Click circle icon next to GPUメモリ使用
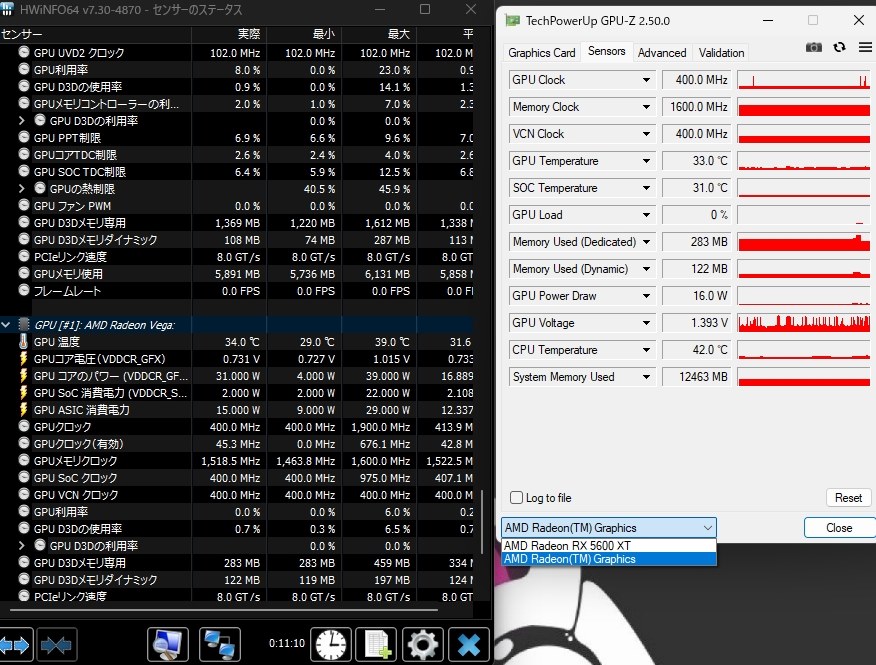This screenshot has width=876, height=665. [x=23, y=274]
